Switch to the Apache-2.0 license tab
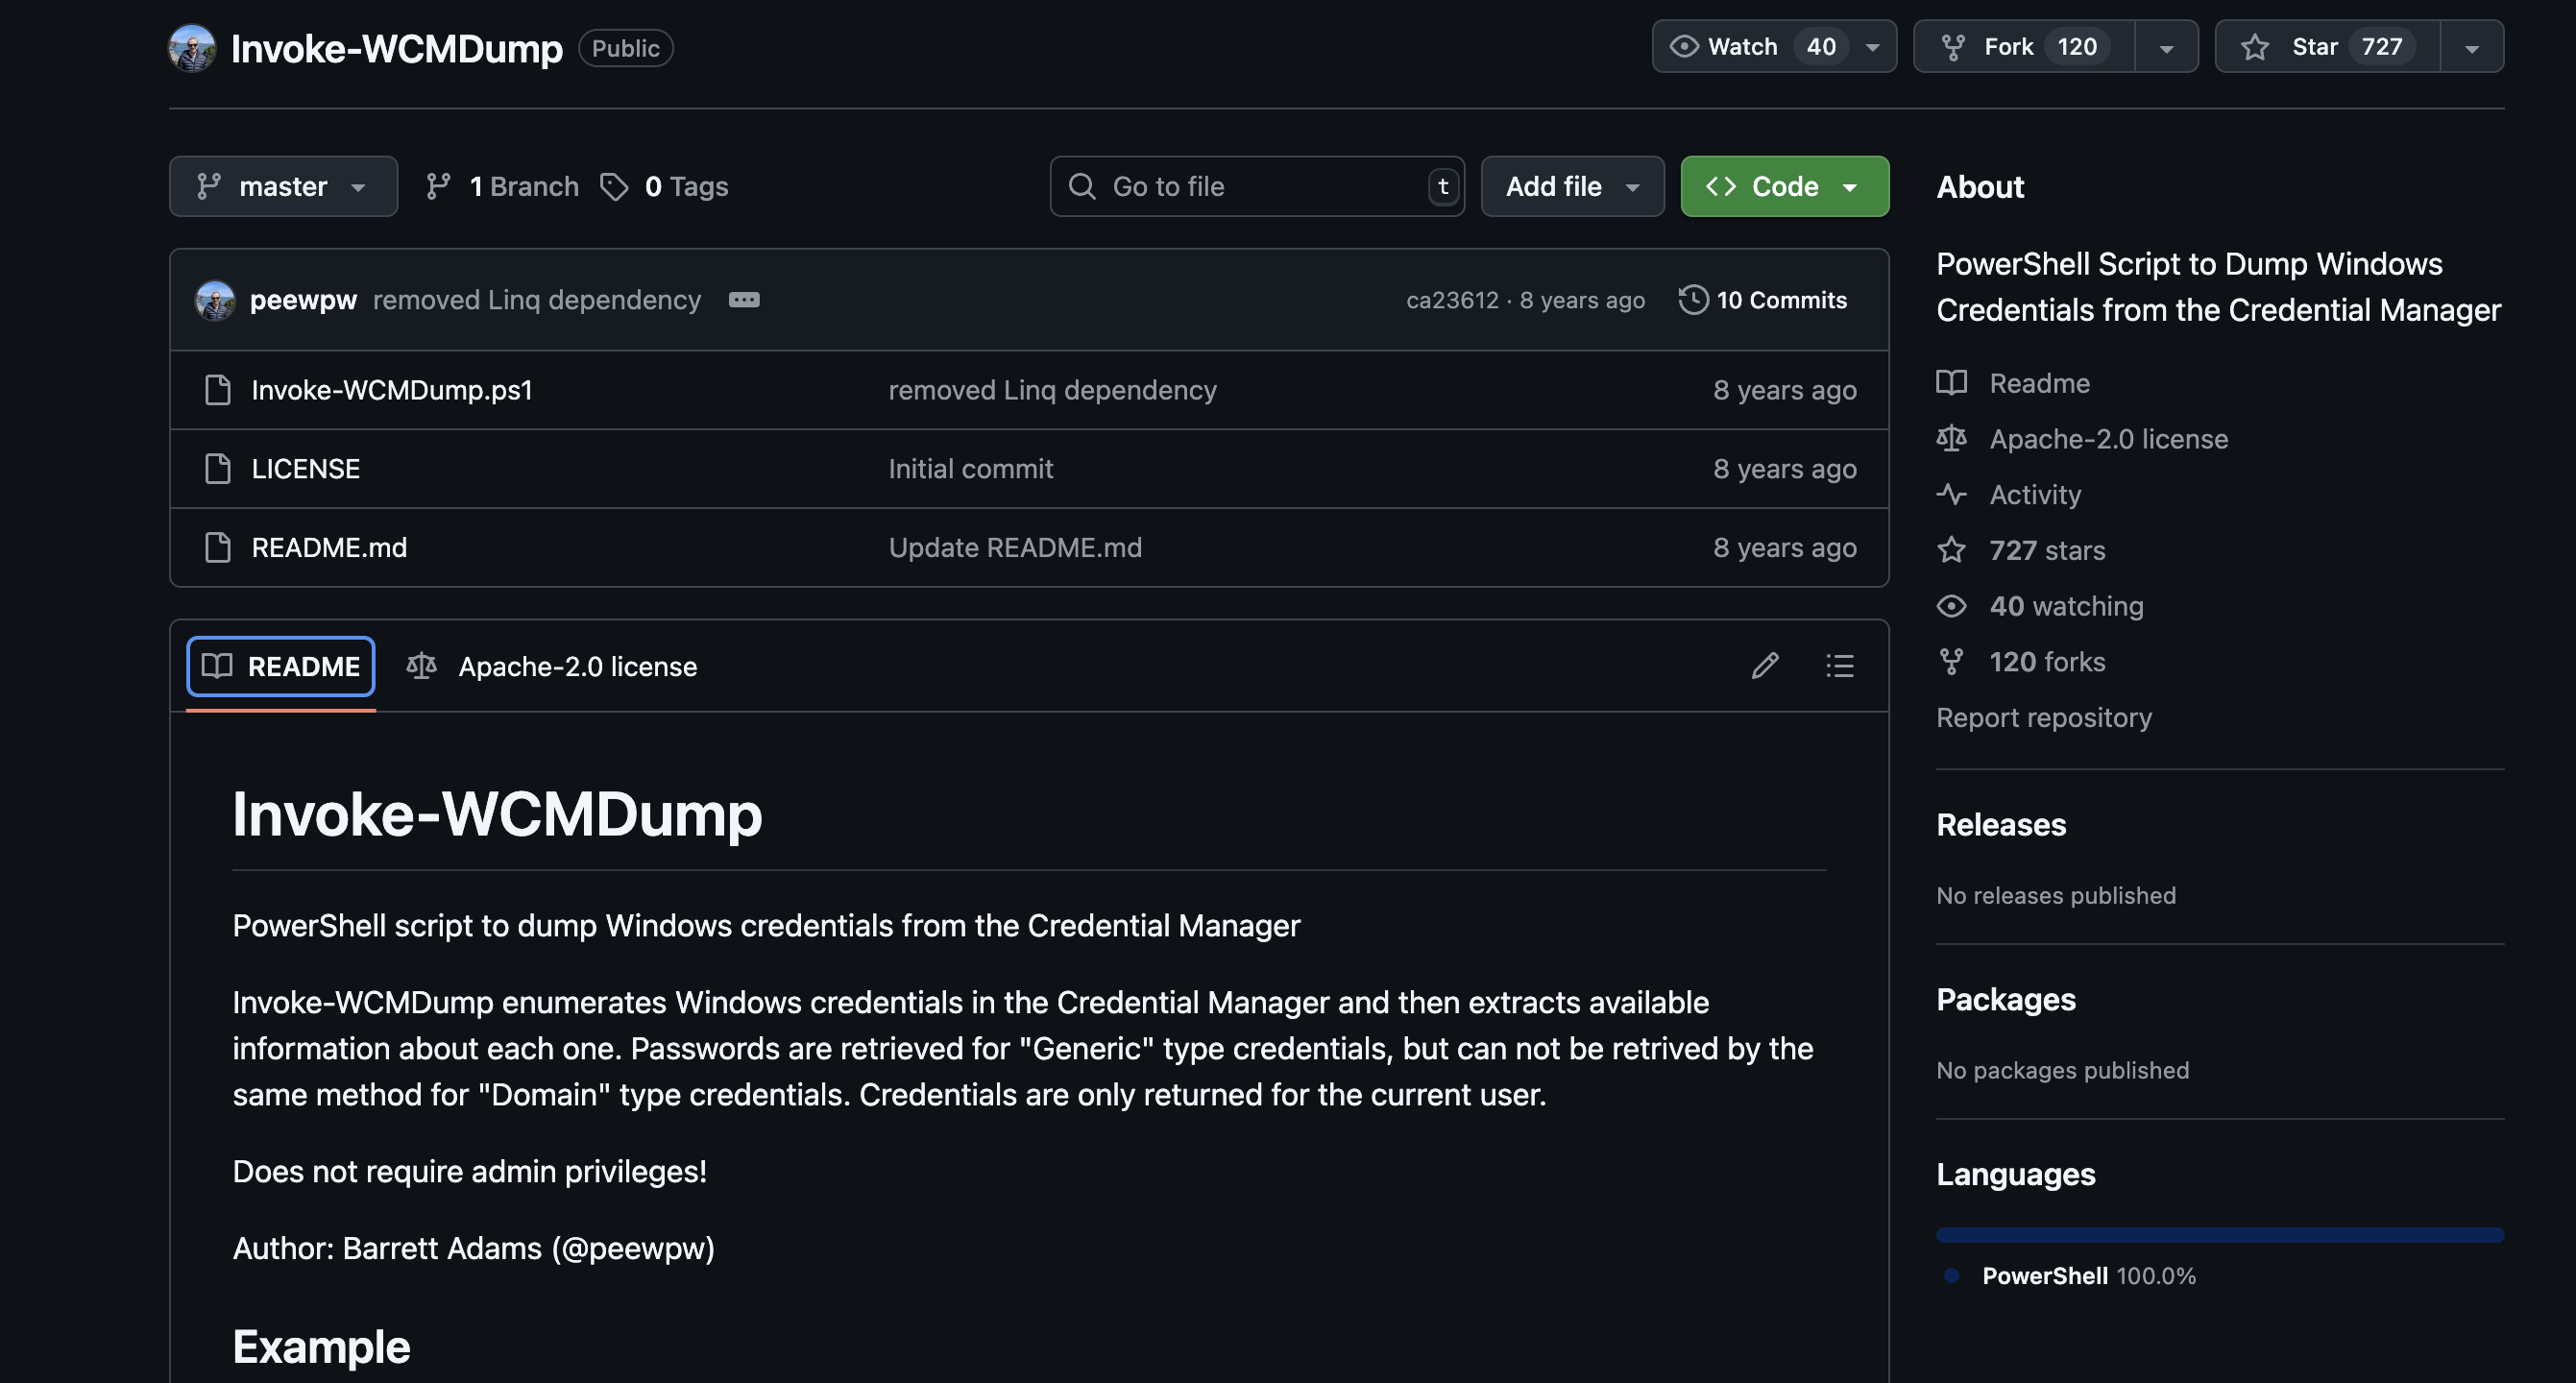The height and width of the screenshot is (1383, 2576). coord(552,666)
